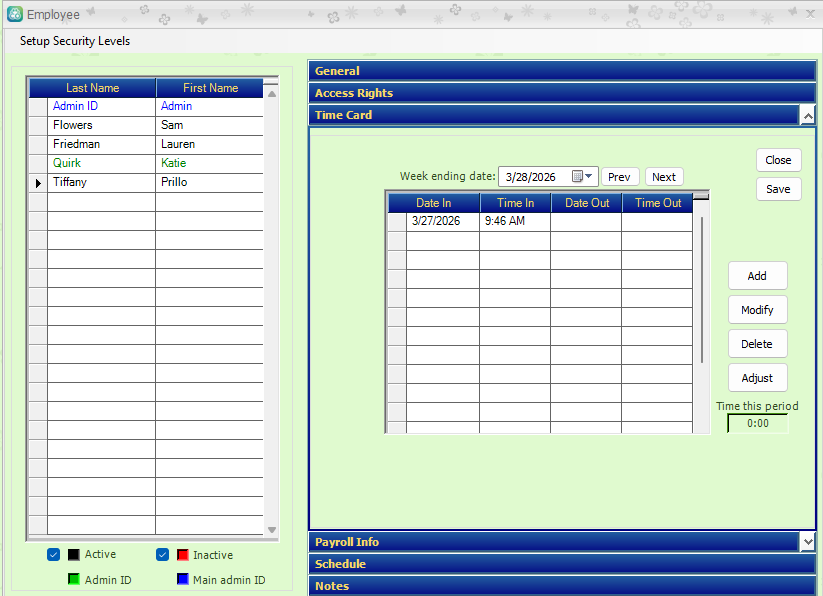Collapse the Time Card section chevron
The width and height of the screenshot is (823, 596).
pos(808,115)
